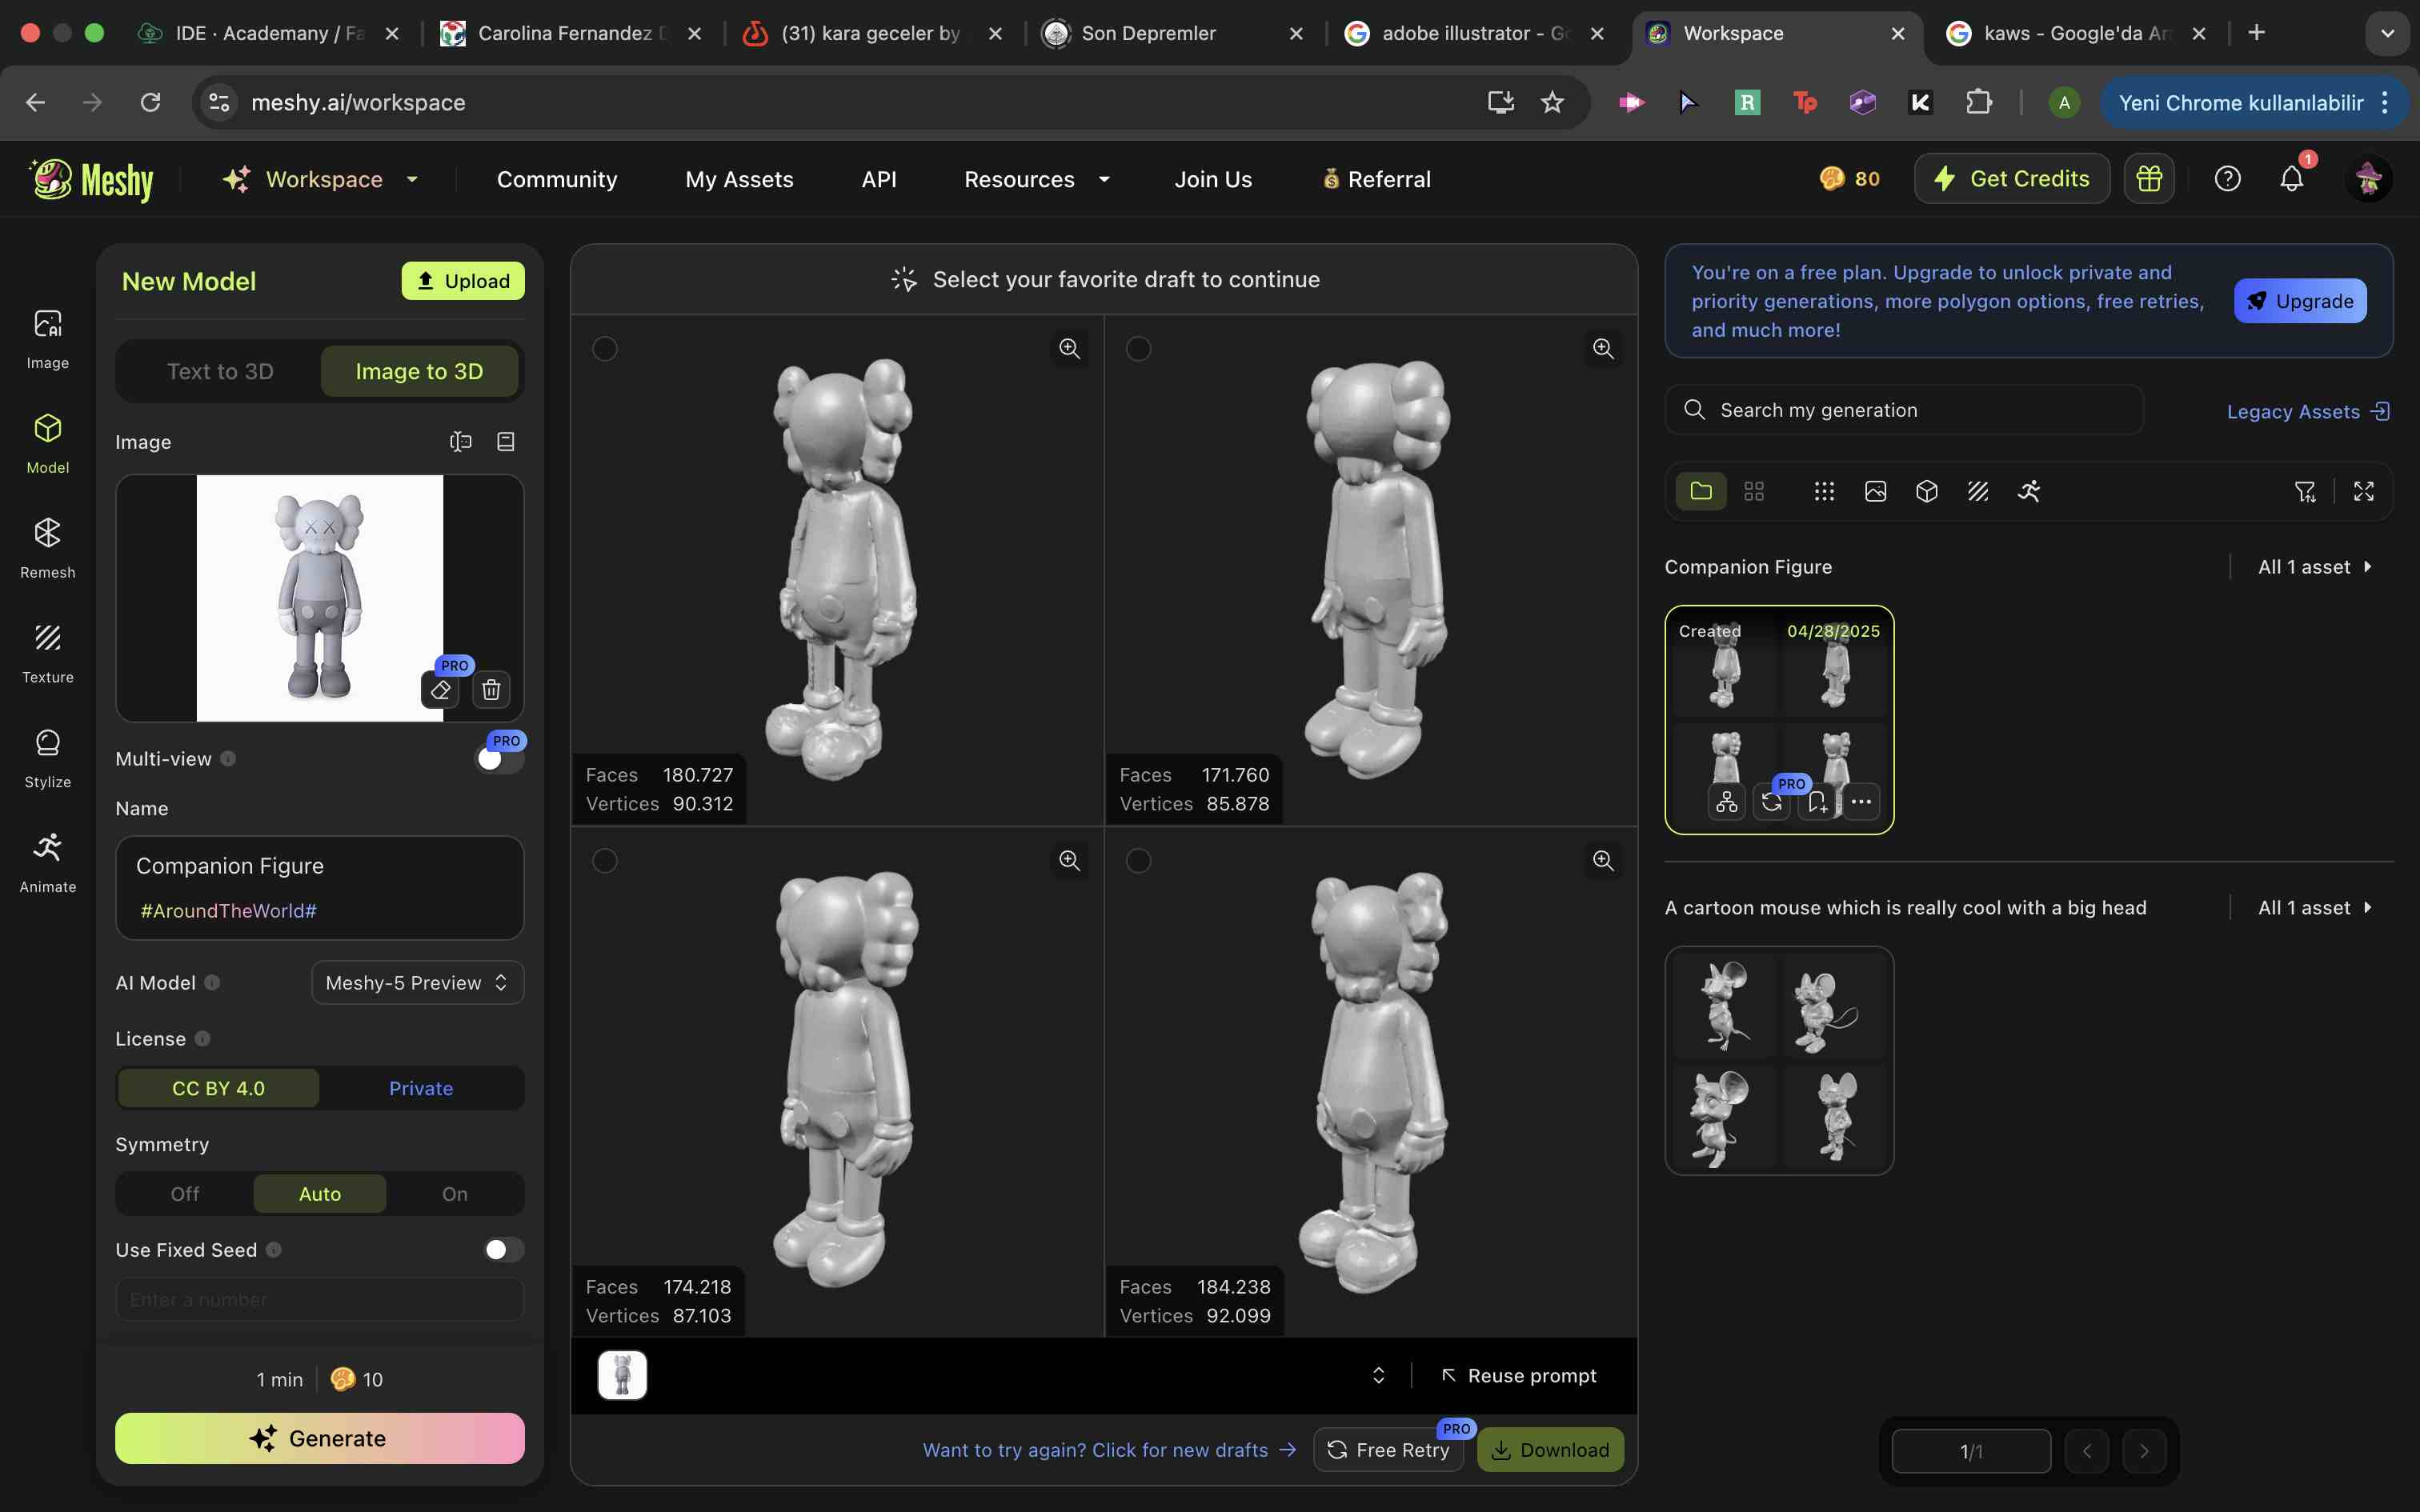This screenshot has width=2420, height=1512.
Task: Click the rig icon on Companion Figure card
Action: (1727, 802)
